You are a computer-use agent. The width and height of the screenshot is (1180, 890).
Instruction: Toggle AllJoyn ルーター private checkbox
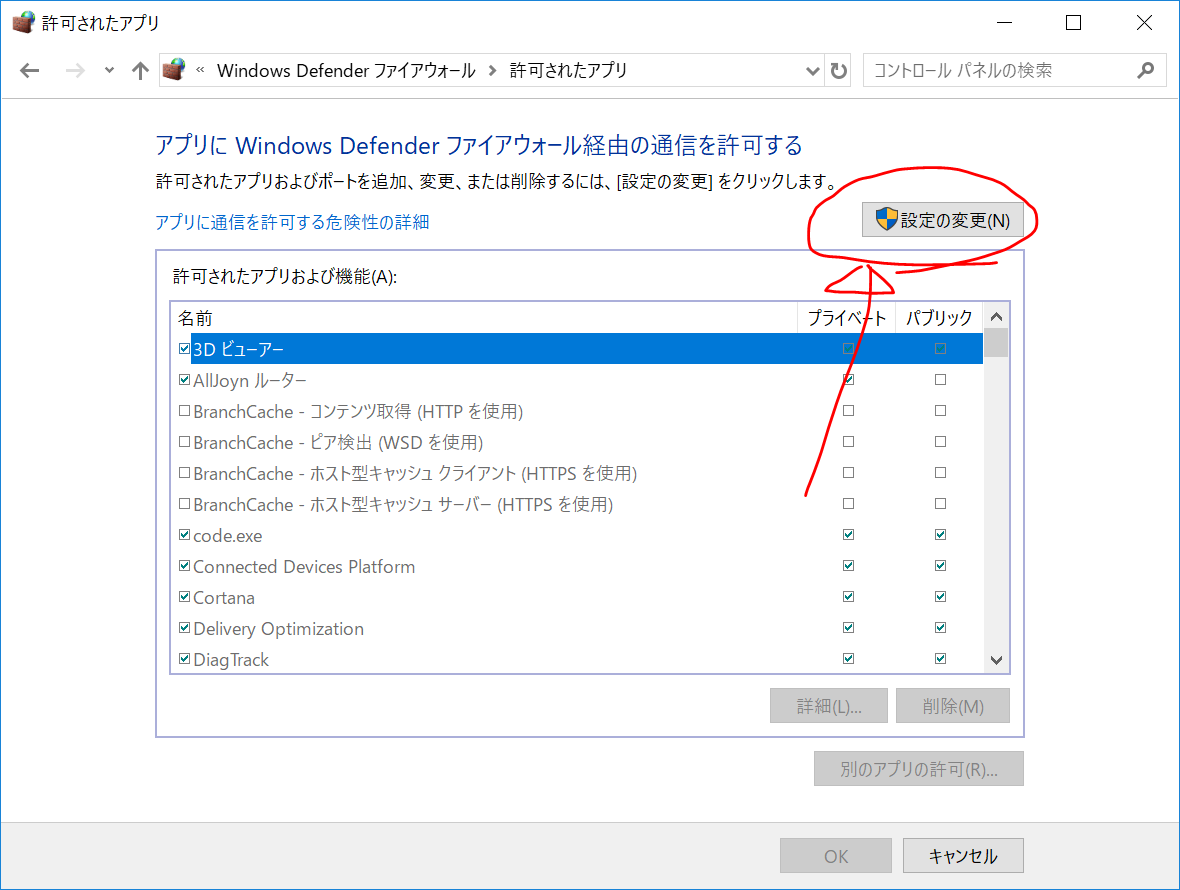848,380
